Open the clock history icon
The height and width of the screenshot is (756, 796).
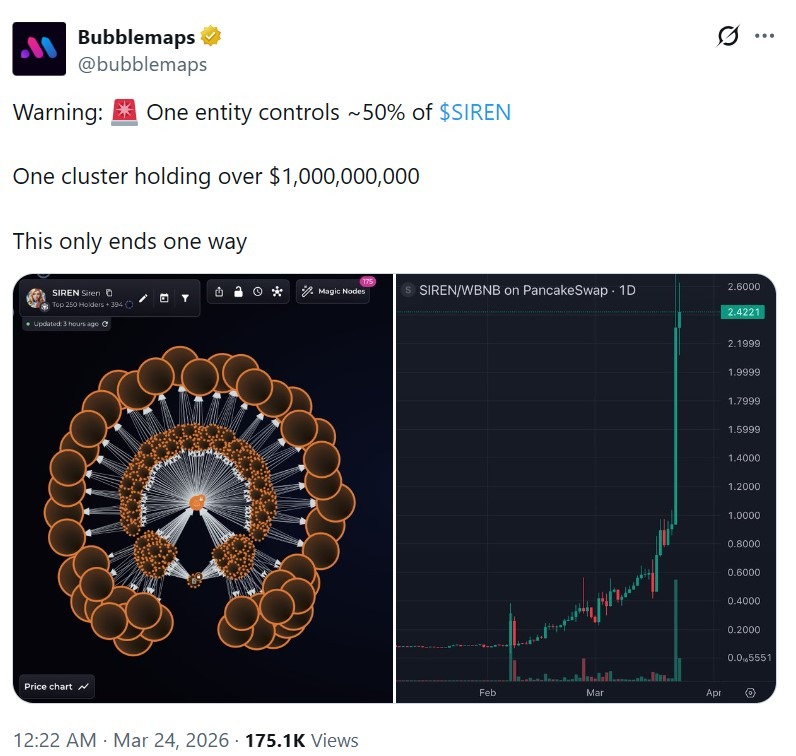258,292
